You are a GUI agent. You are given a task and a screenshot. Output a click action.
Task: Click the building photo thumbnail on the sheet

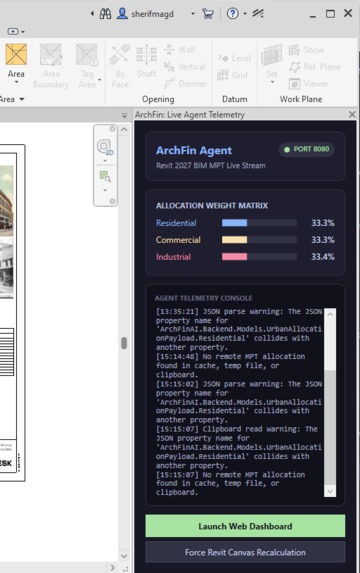point(7,201)
